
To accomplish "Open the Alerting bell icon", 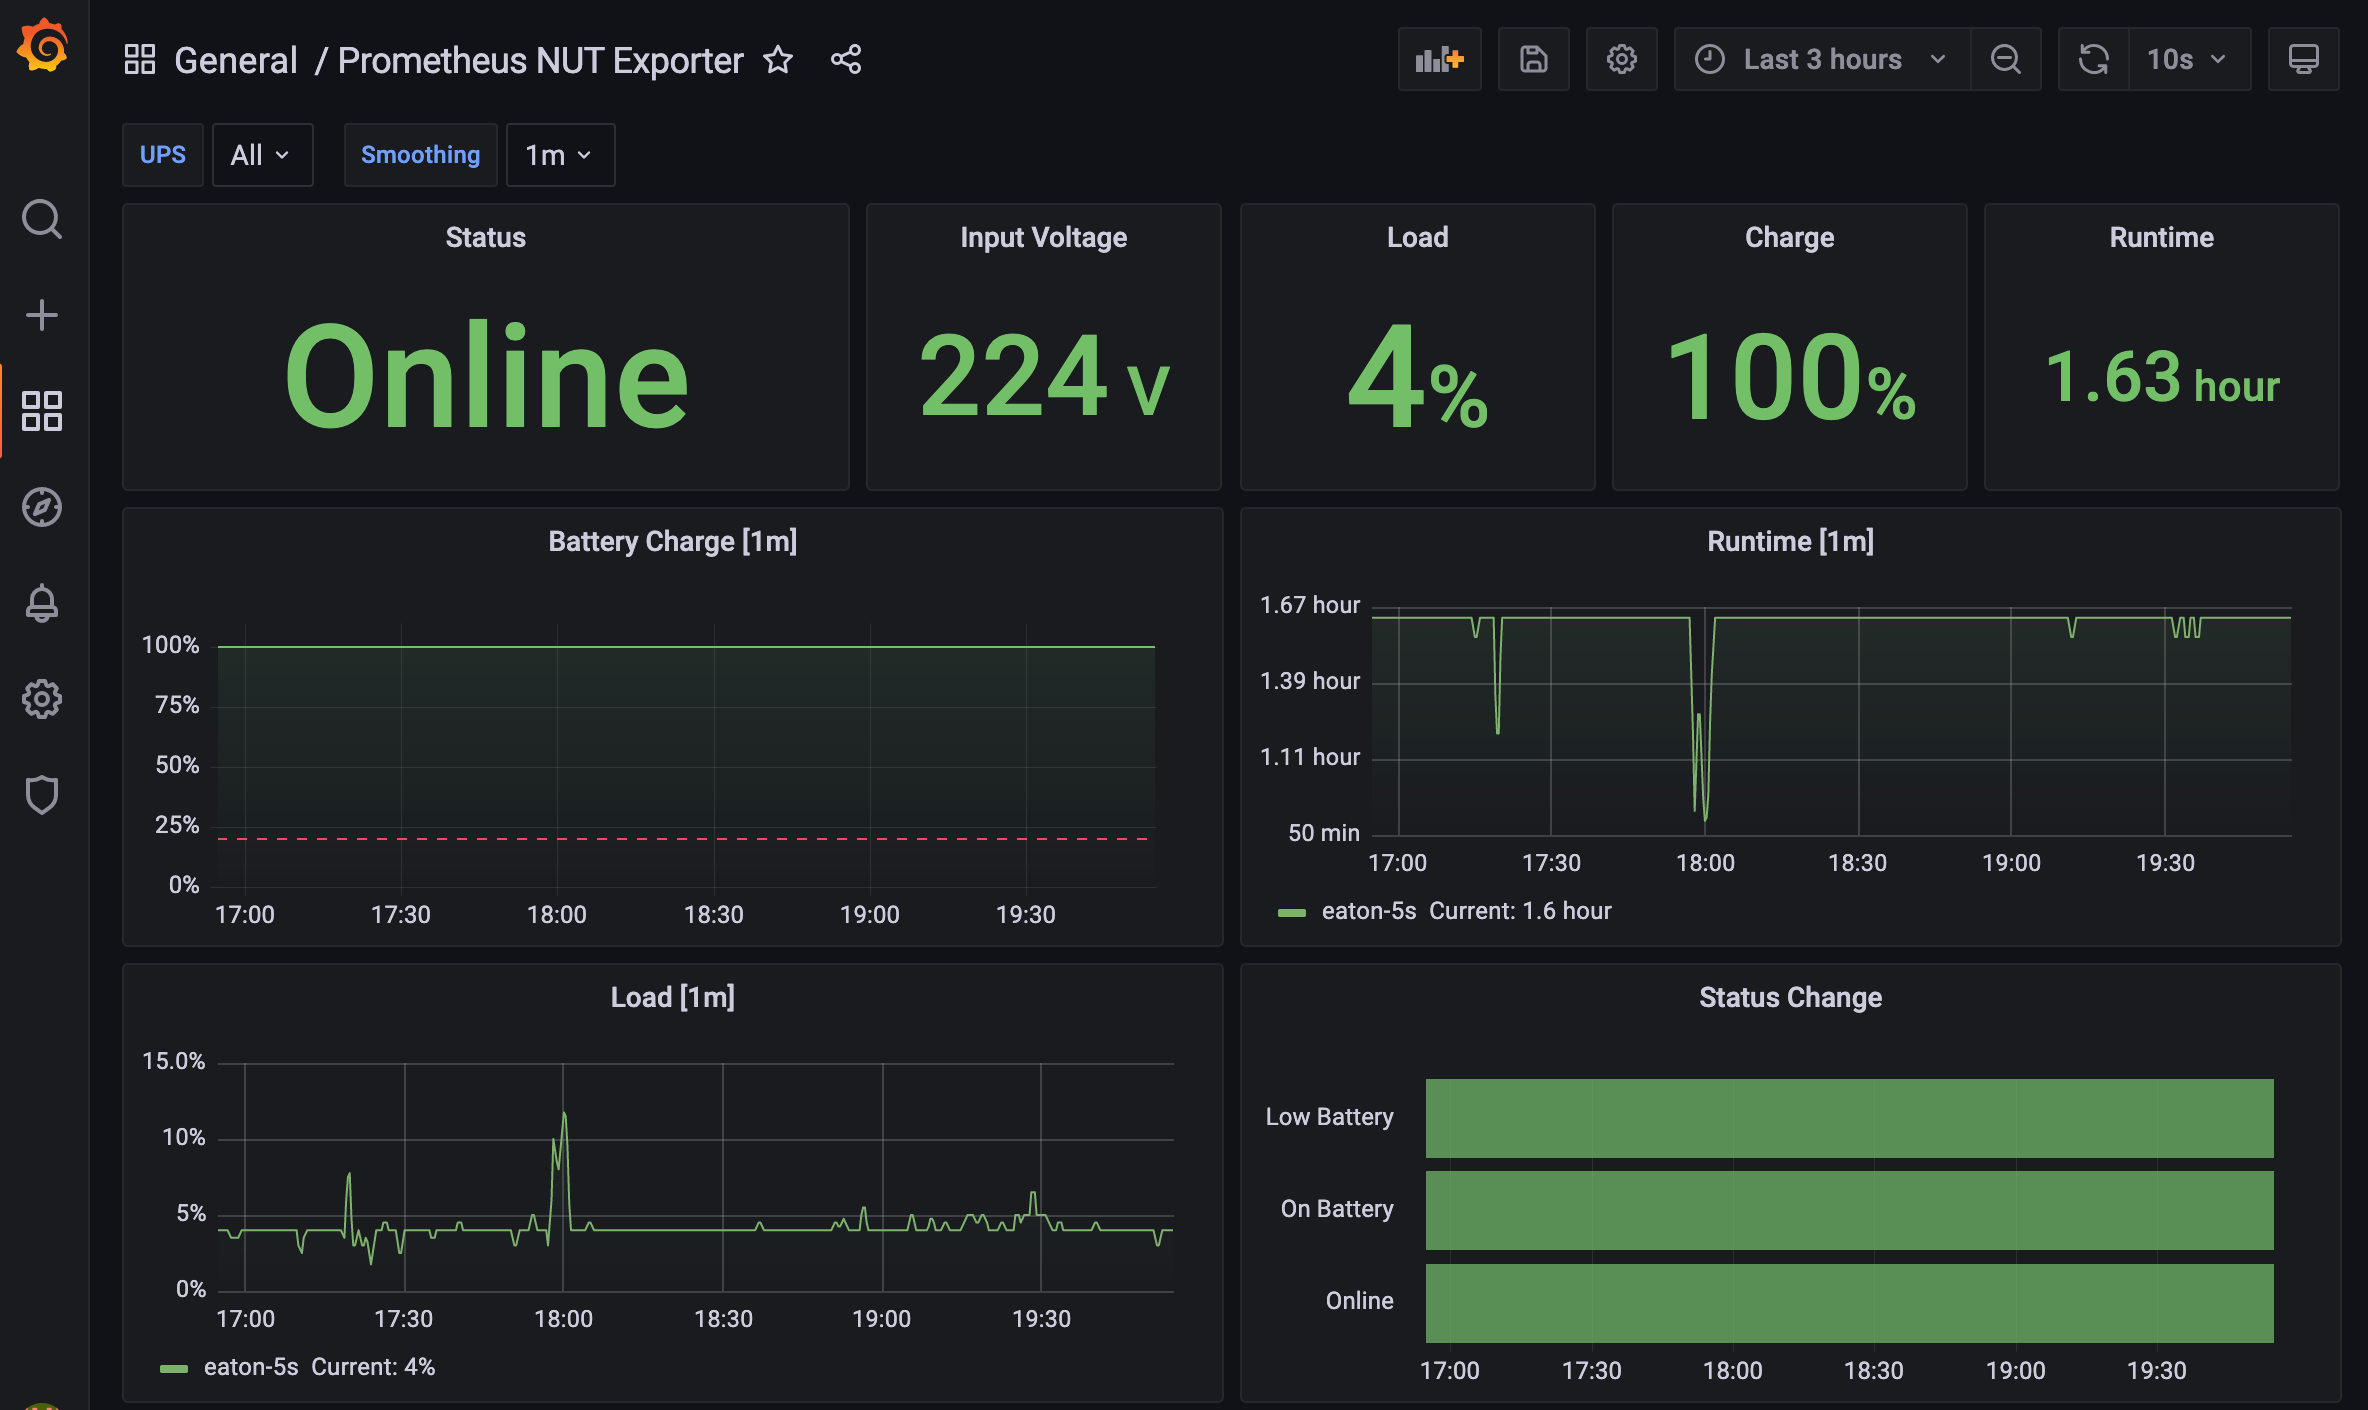I will [x=42, y=603].
